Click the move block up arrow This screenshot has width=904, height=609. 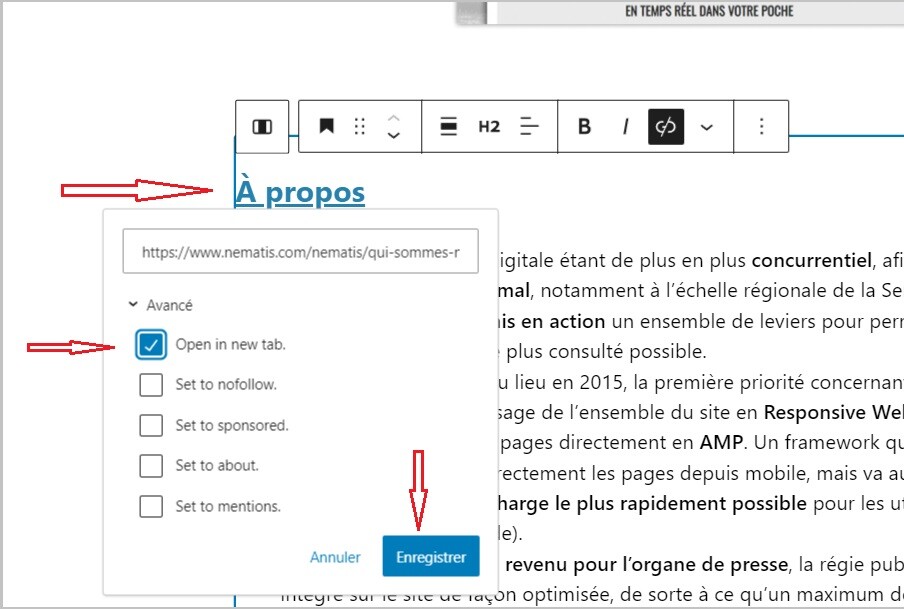tap(394, 117)
